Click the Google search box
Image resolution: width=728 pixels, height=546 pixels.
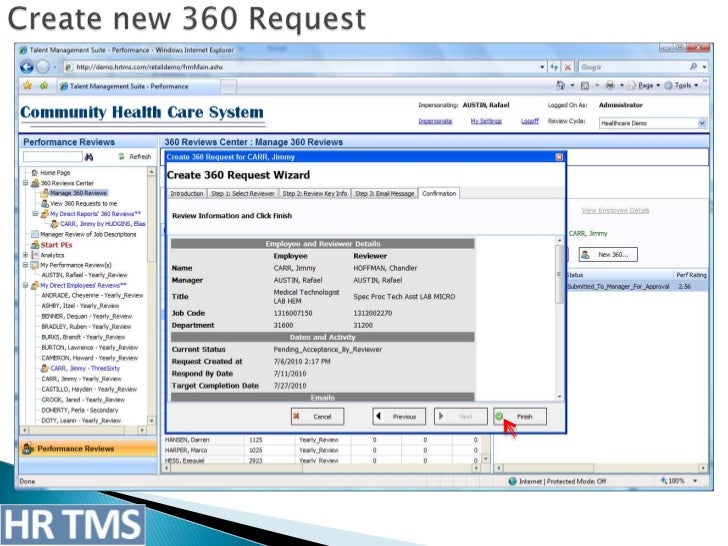[x=634, y=67]
